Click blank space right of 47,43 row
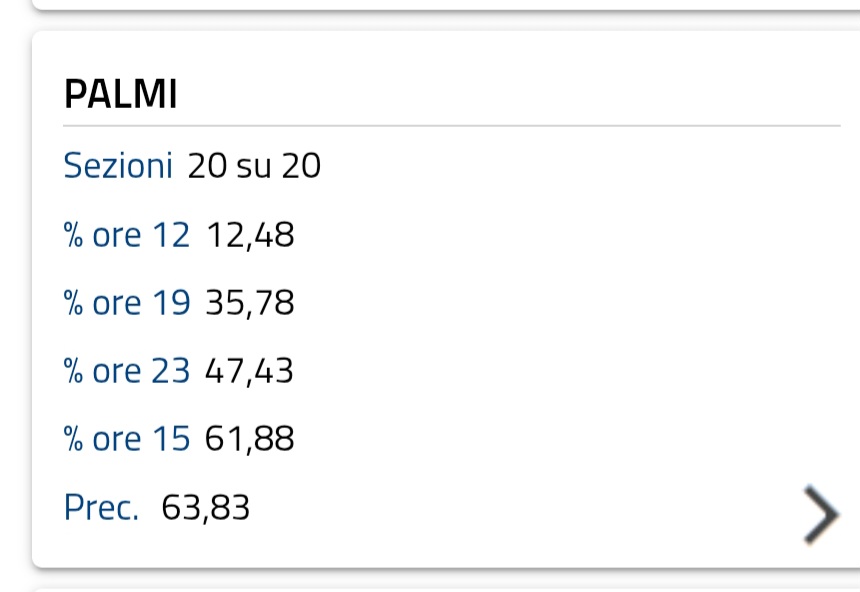Screen dimensions: 860x592 (568, 371)
